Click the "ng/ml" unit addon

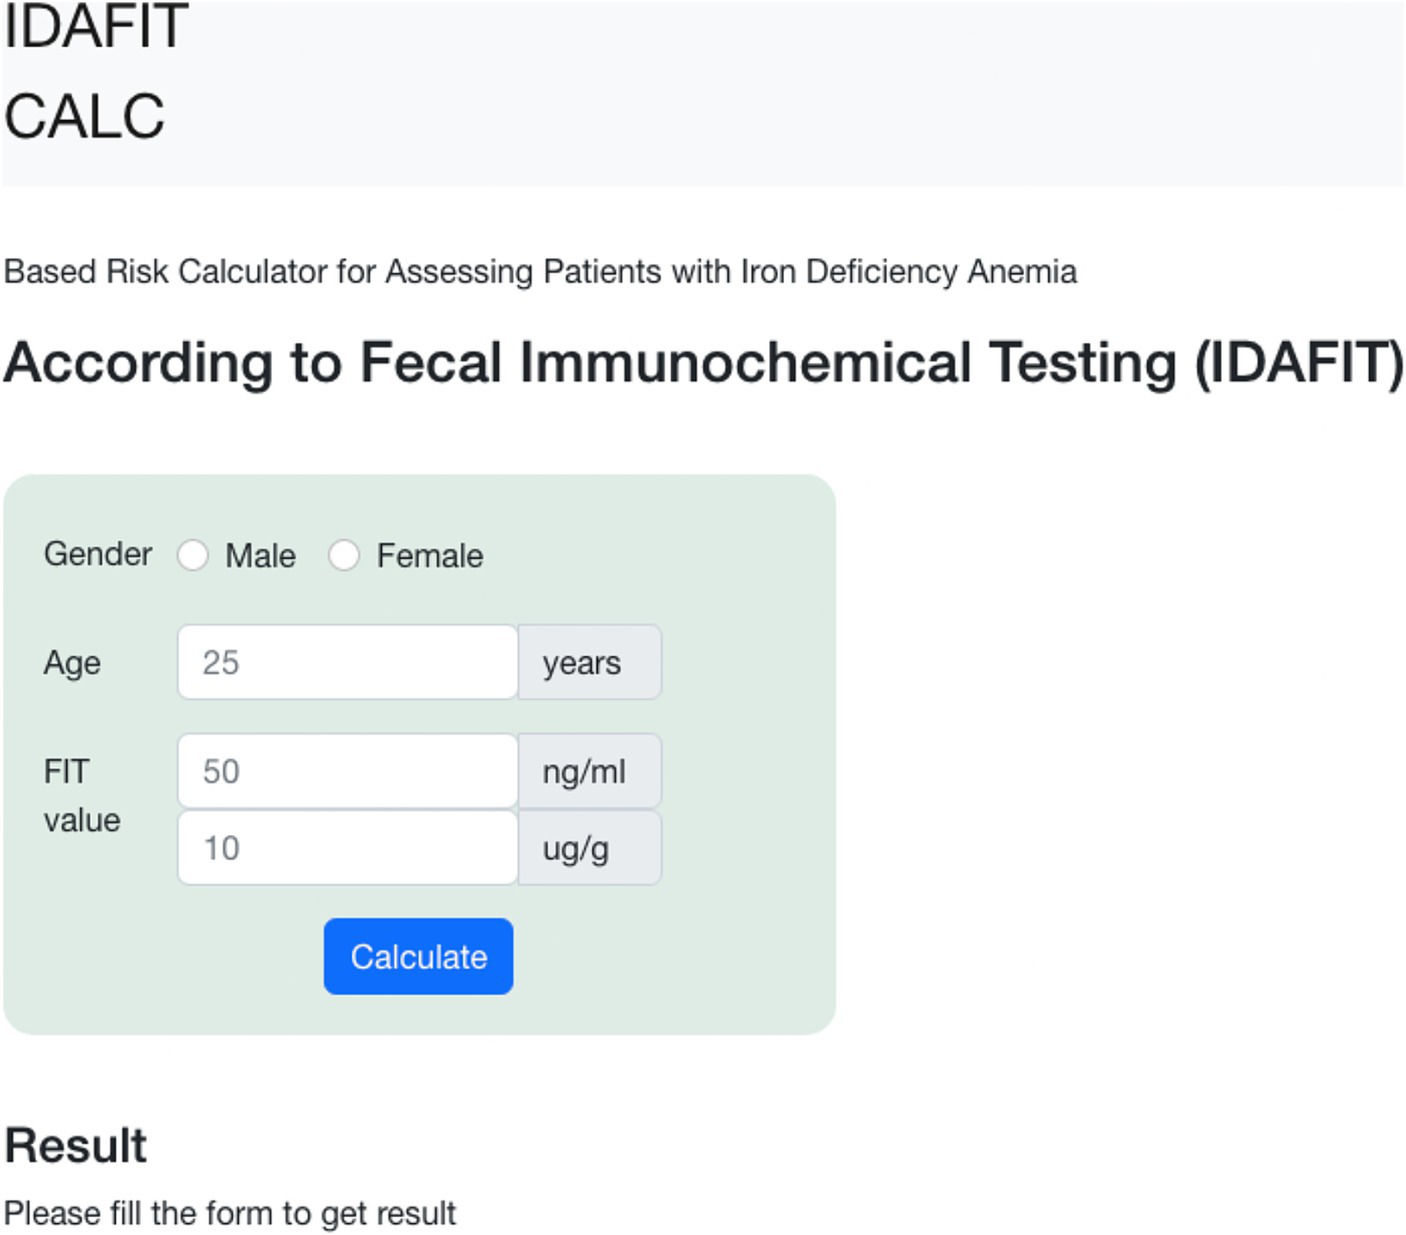click(589, 771)
